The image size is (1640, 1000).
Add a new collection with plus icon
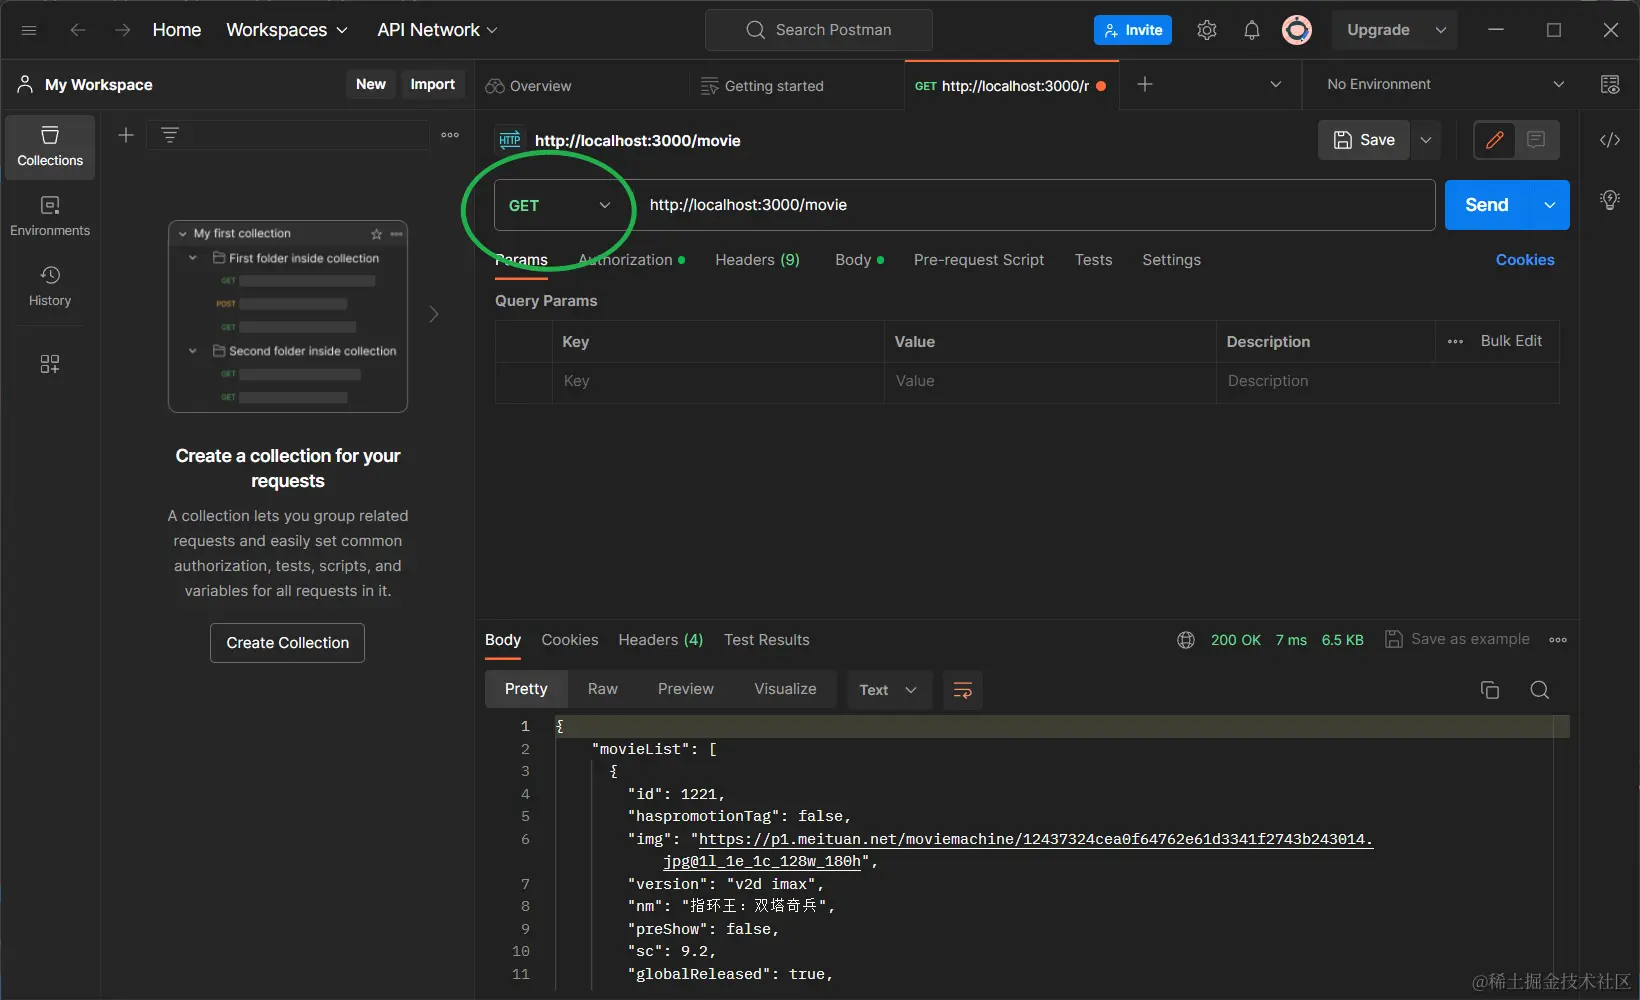[x=126, y=135]
